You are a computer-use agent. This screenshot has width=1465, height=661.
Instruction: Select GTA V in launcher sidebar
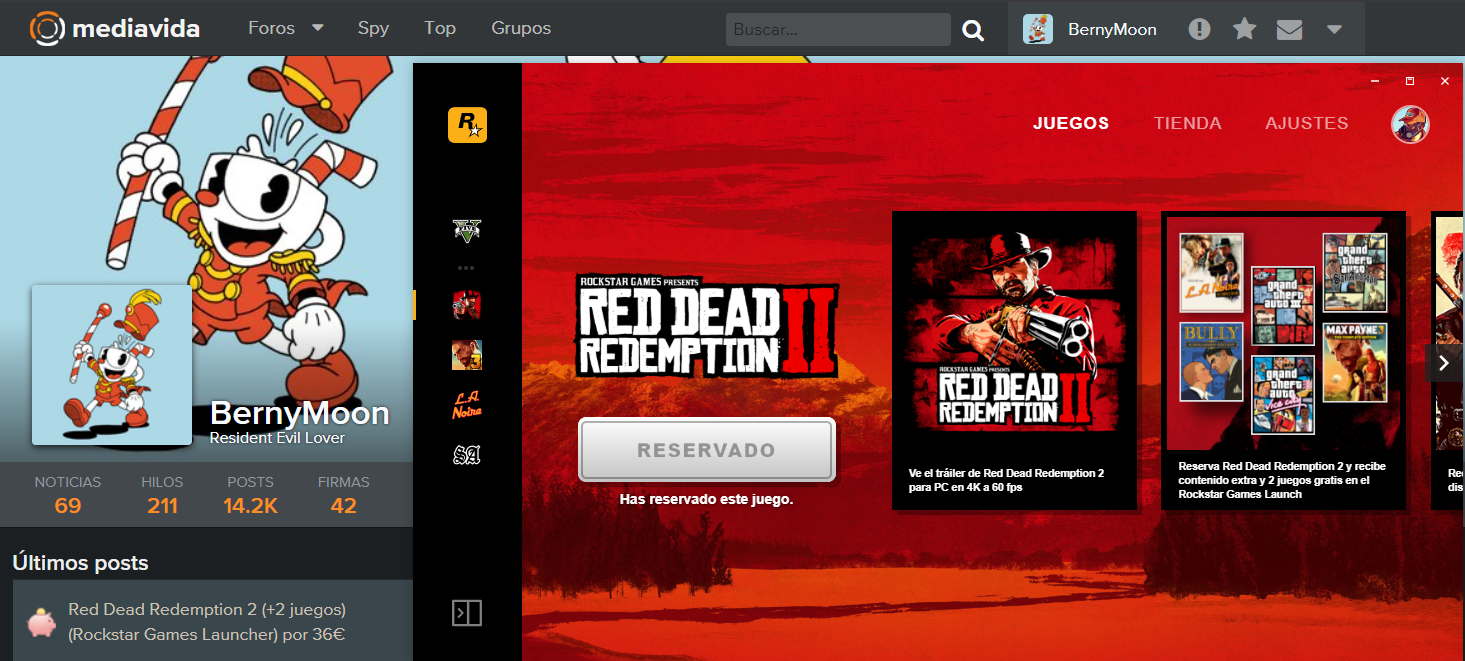click(467, 230)
